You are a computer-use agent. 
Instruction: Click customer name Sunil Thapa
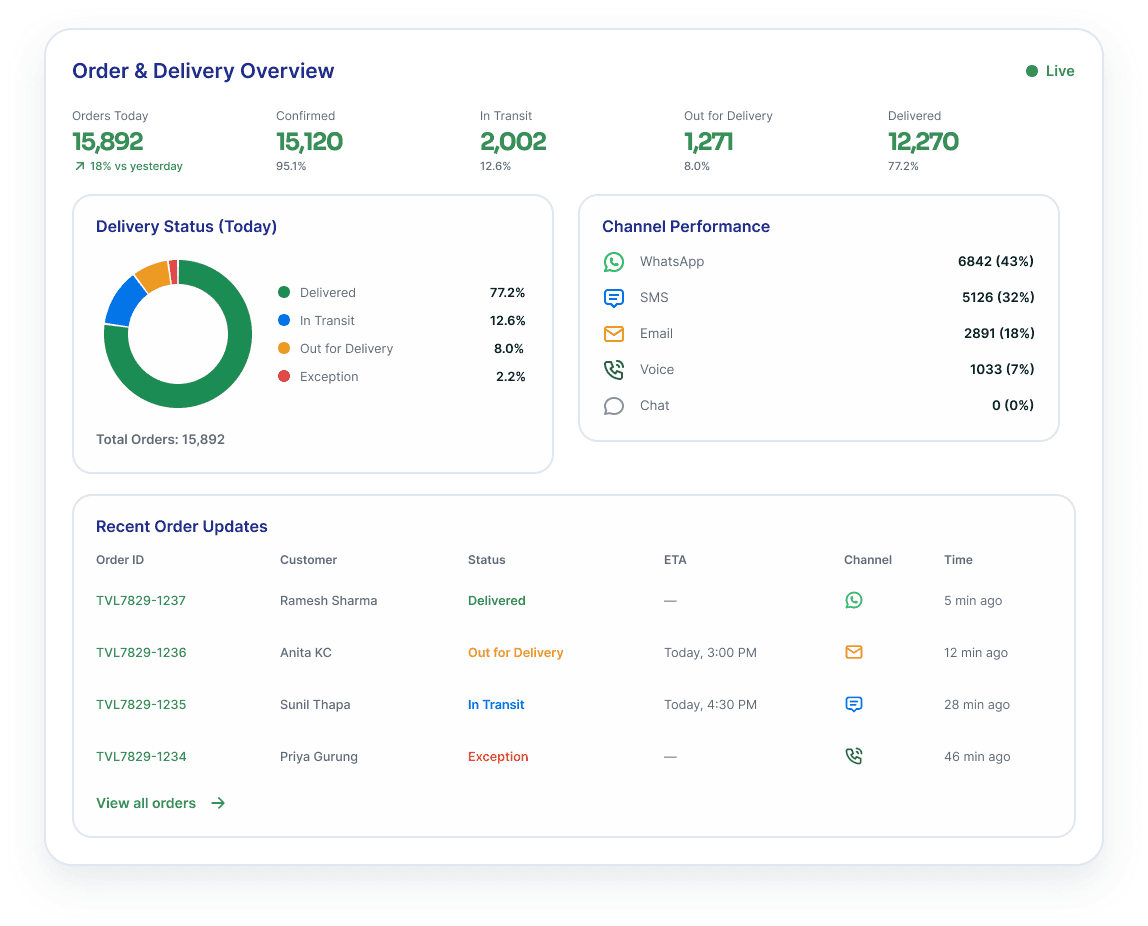click(x=315, y=704)
